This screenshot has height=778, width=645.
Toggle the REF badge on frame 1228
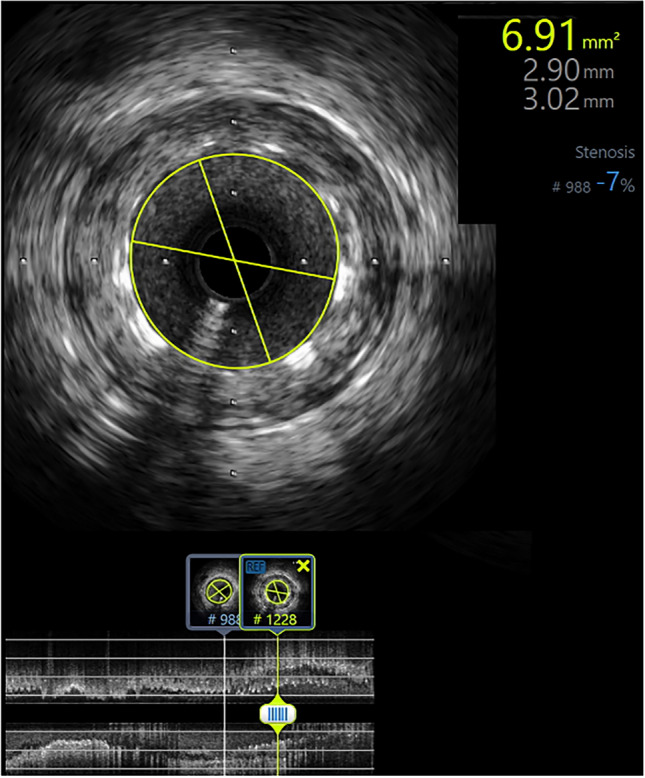coord(255,567)
